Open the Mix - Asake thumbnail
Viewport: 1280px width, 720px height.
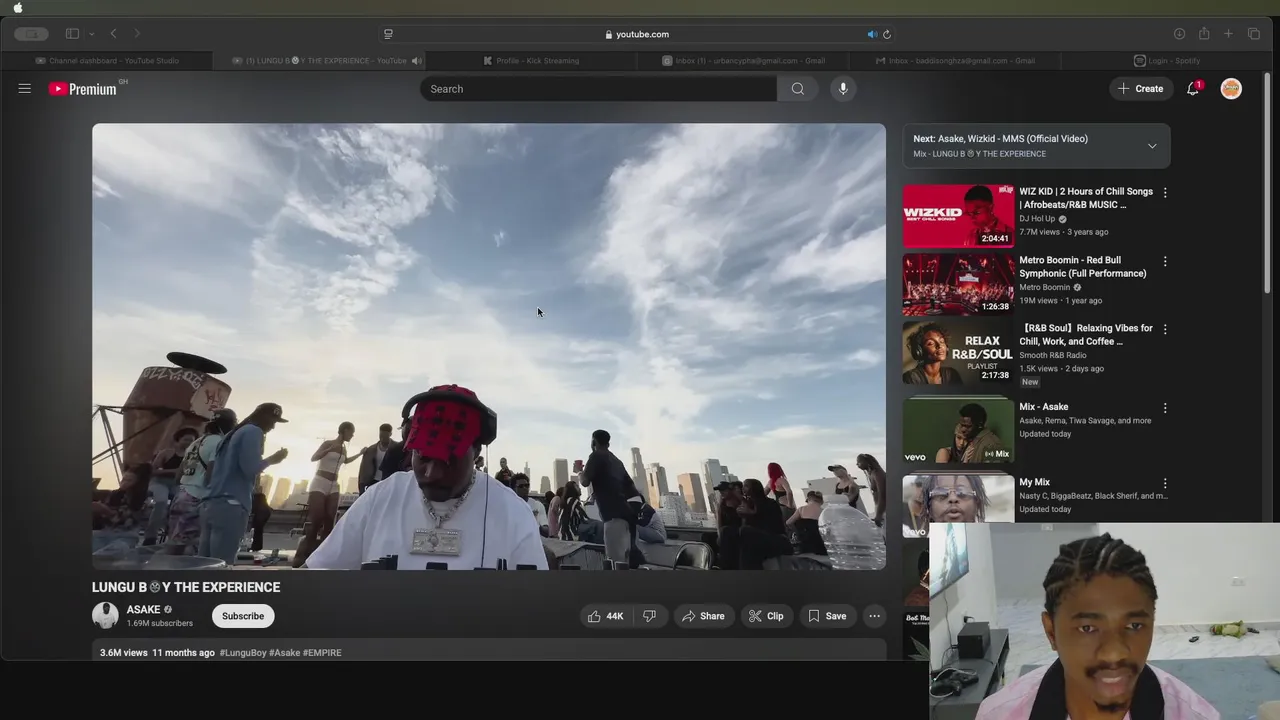click(x=958, y=431)
